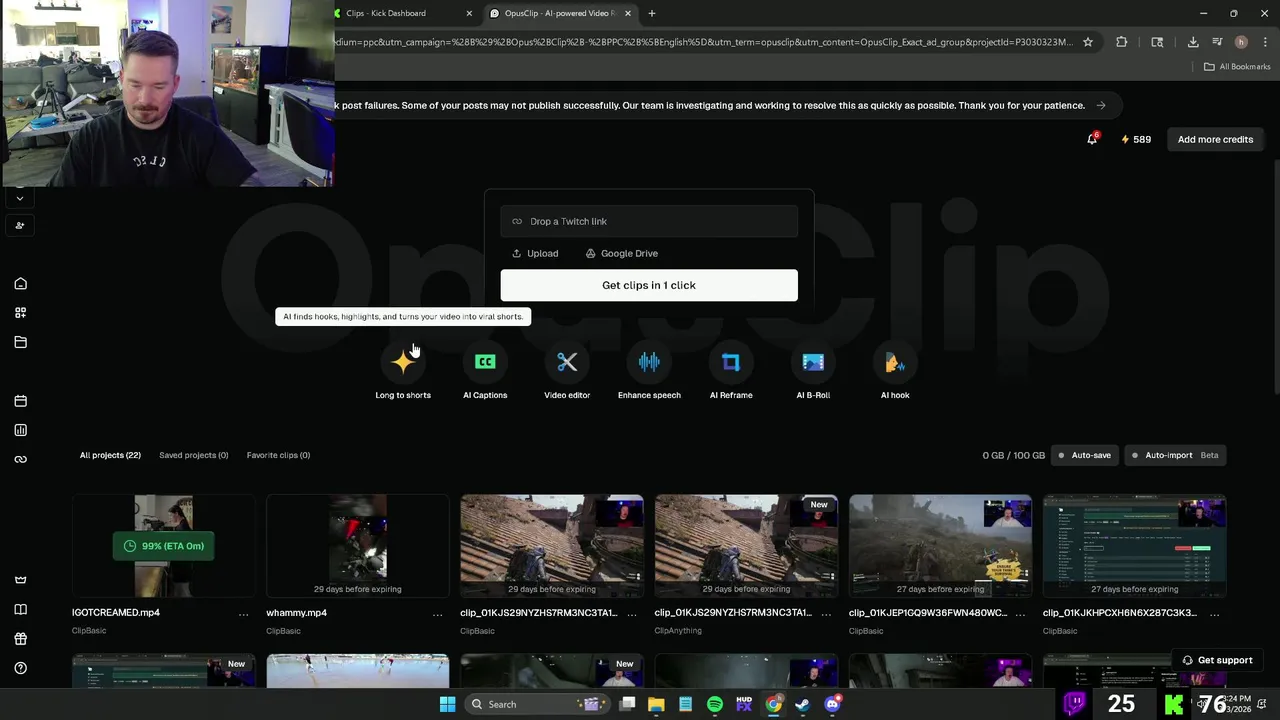Click the invite member sidebar icon
Viewport: 1280px width, 720px height.
(x=20, y=226)
